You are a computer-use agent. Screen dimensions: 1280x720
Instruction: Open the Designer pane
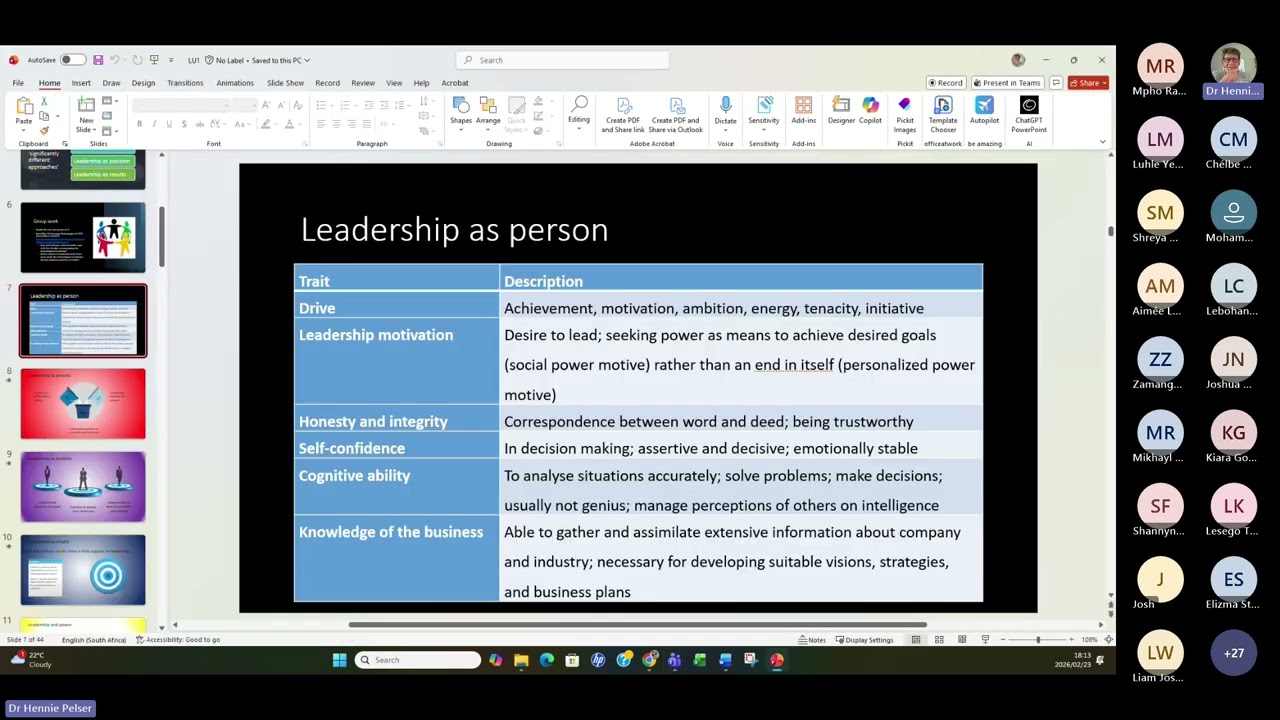(x=841, y=112)
